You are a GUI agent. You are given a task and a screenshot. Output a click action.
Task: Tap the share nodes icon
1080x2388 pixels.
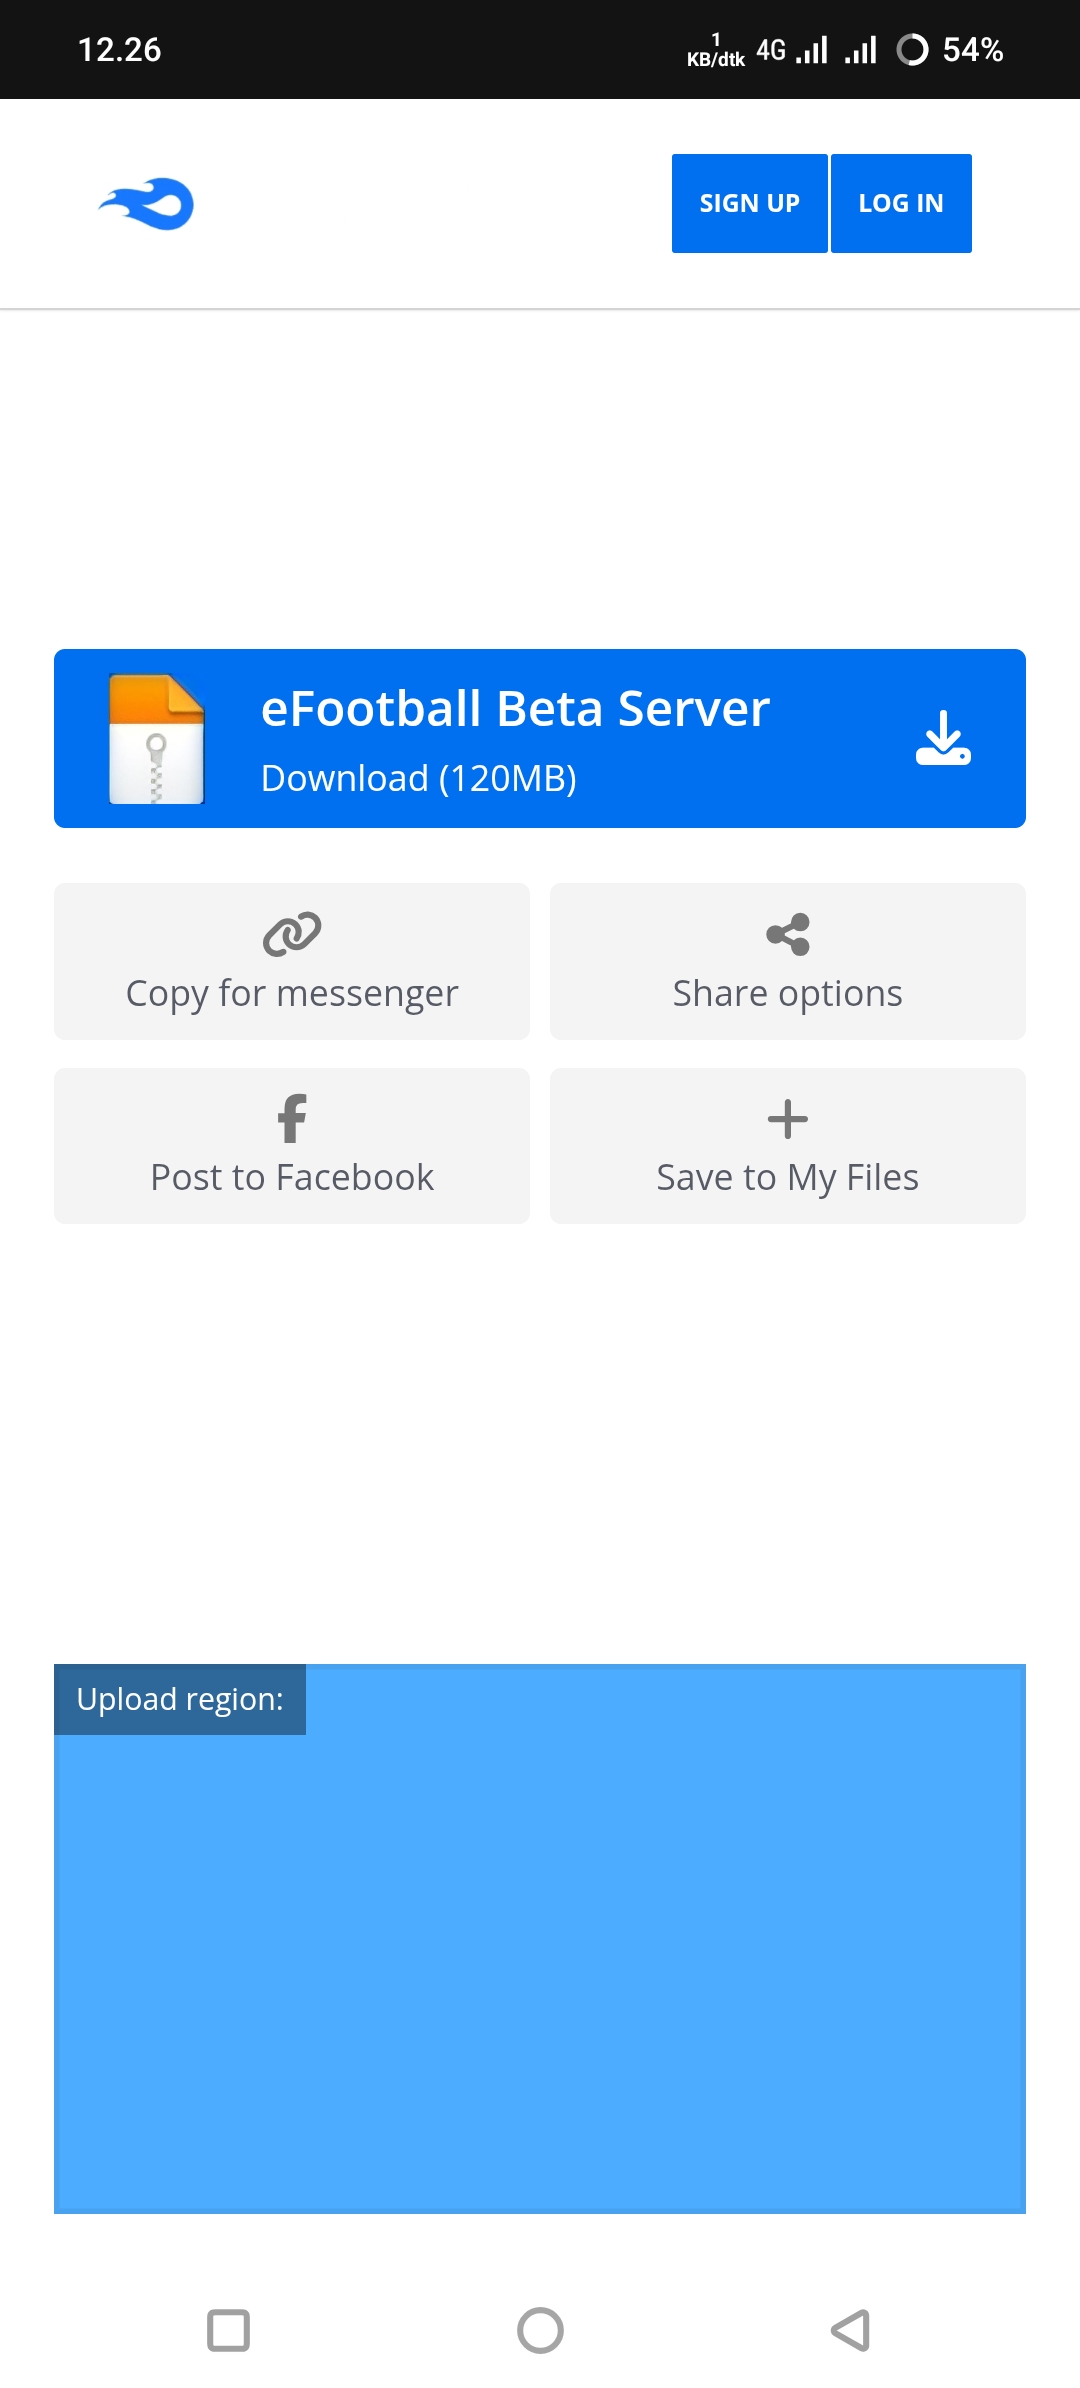pos(787,934)
